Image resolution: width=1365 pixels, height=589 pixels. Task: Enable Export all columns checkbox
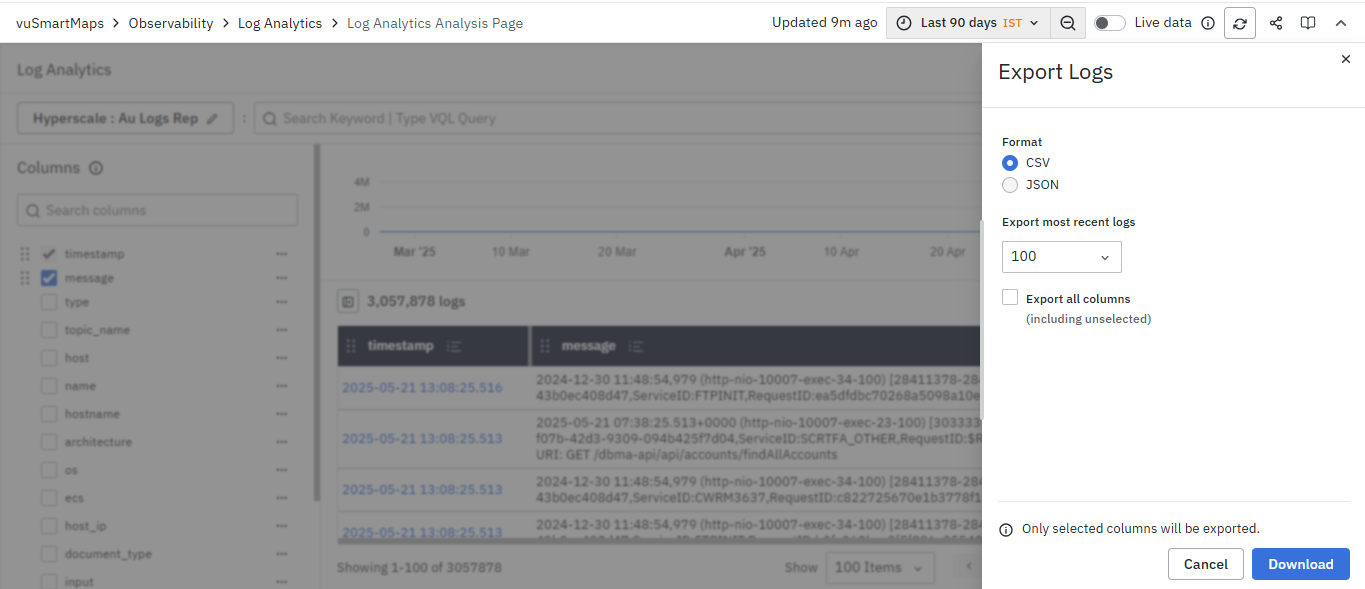[1010, 298]
